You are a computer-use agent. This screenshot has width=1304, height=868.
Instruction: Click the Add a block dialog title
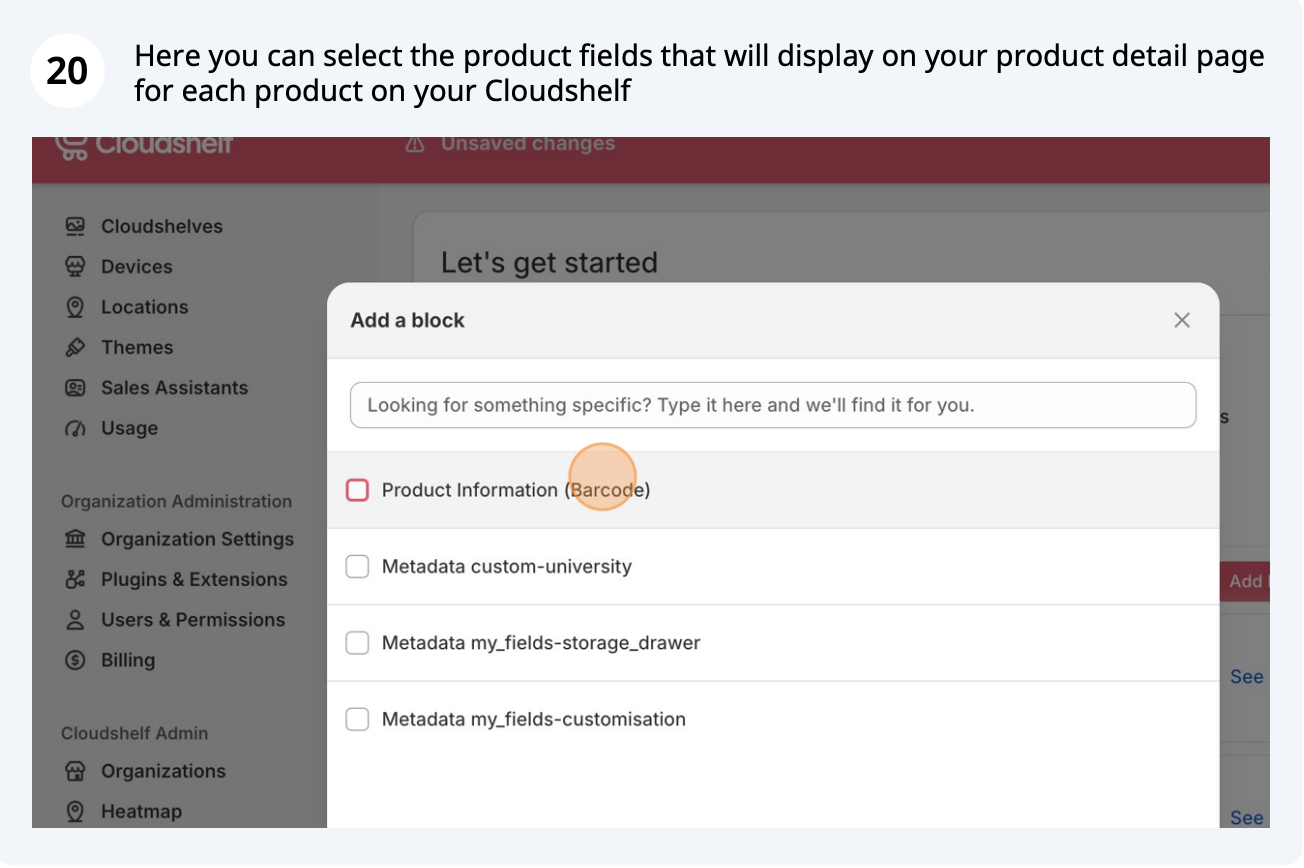click(407, 320)
